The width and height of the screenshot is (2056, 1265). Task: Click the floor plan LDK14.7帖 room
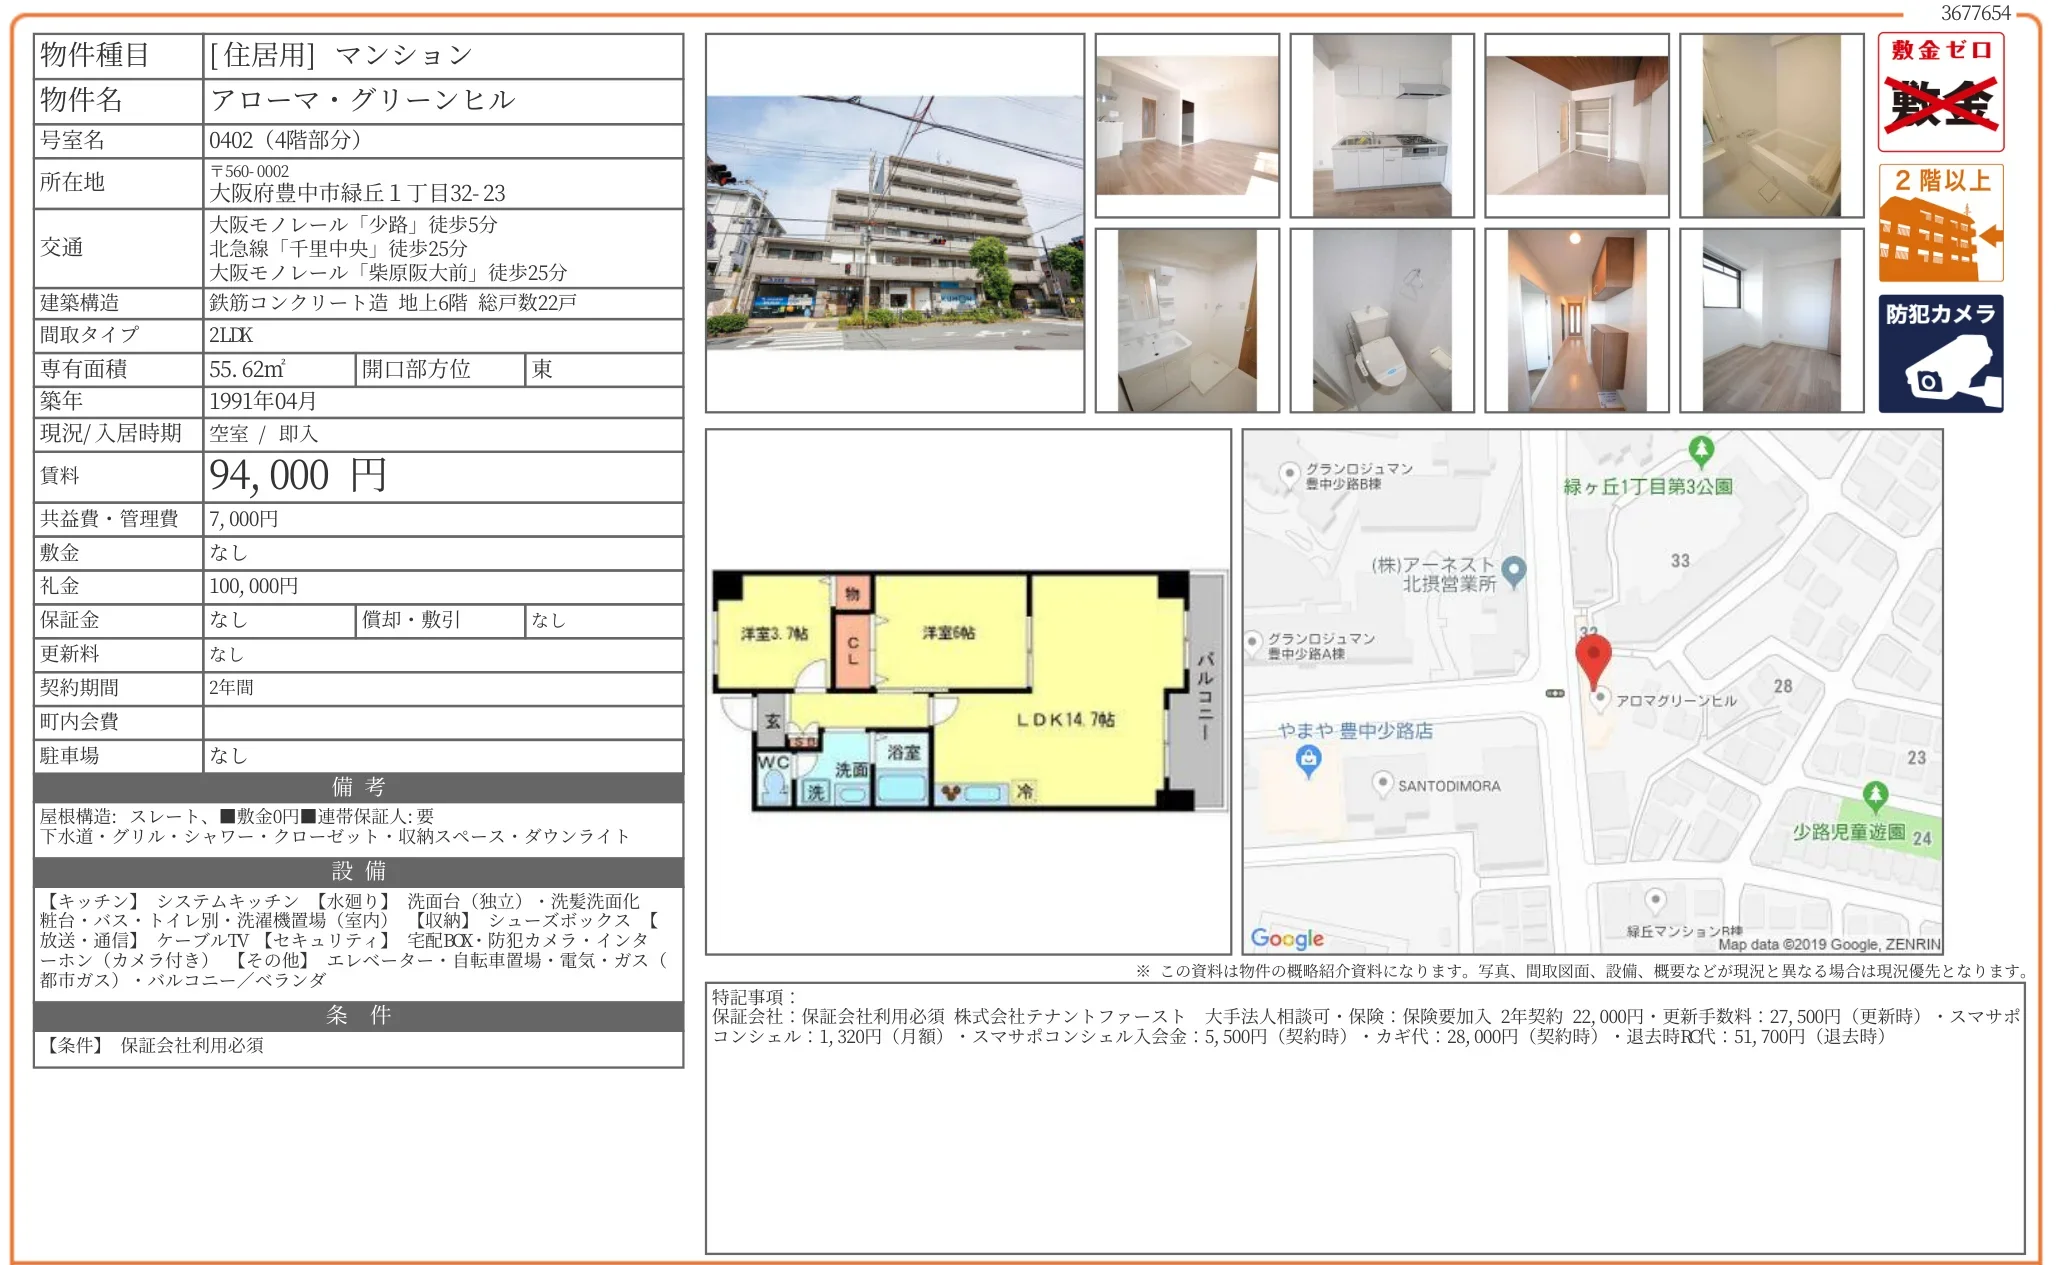(x=1064, y=719)
